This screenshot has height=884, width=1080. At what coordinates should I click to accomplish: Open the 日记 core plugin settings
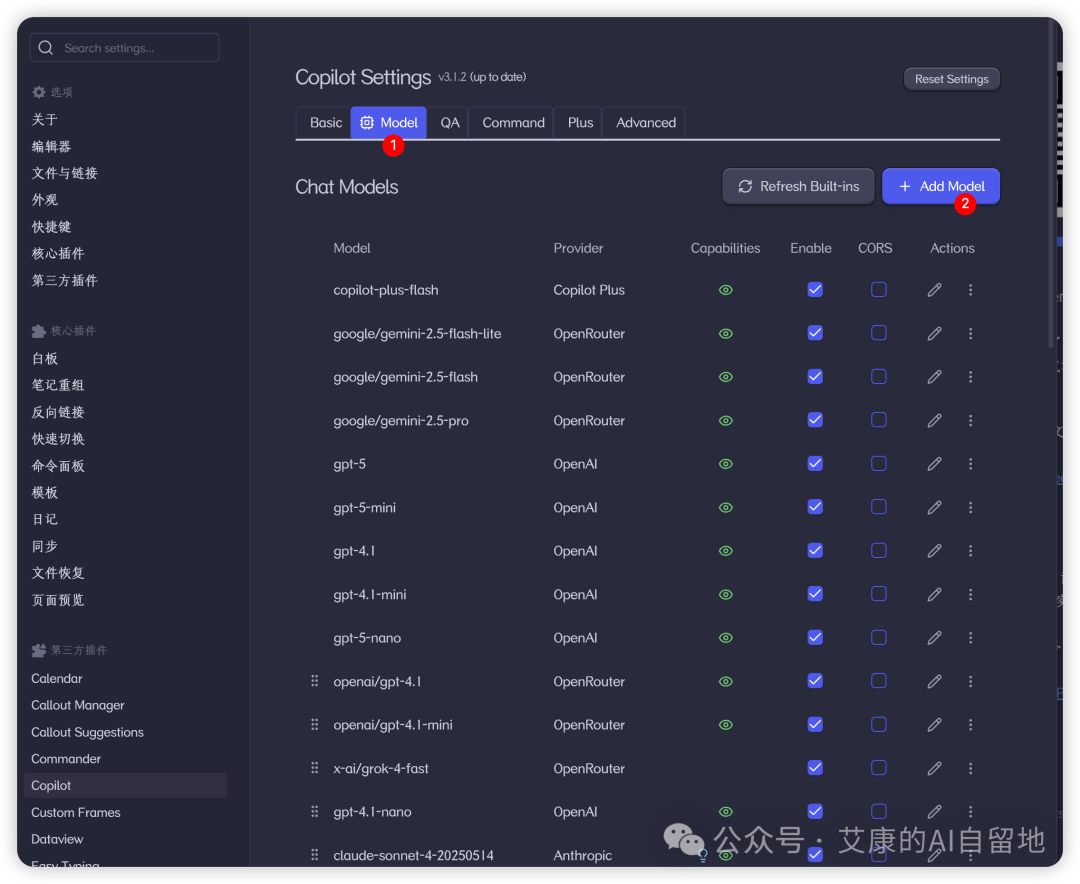(45, 520)
